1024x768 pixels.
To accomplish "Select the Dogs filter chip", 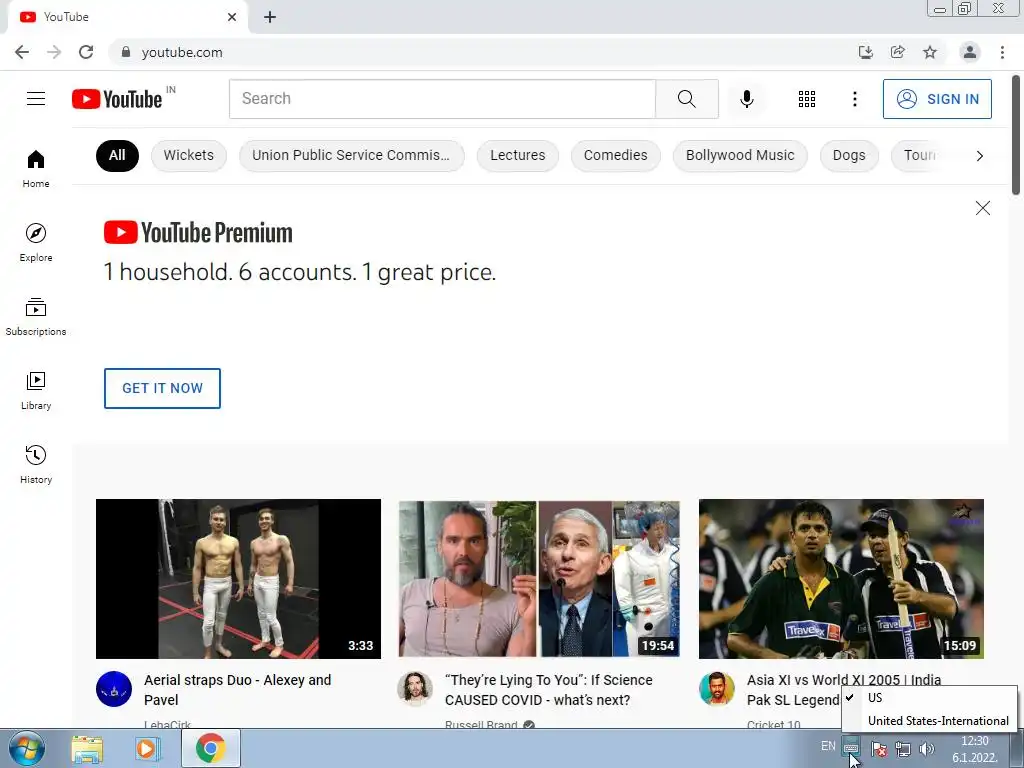I will (x=849, y=155).
